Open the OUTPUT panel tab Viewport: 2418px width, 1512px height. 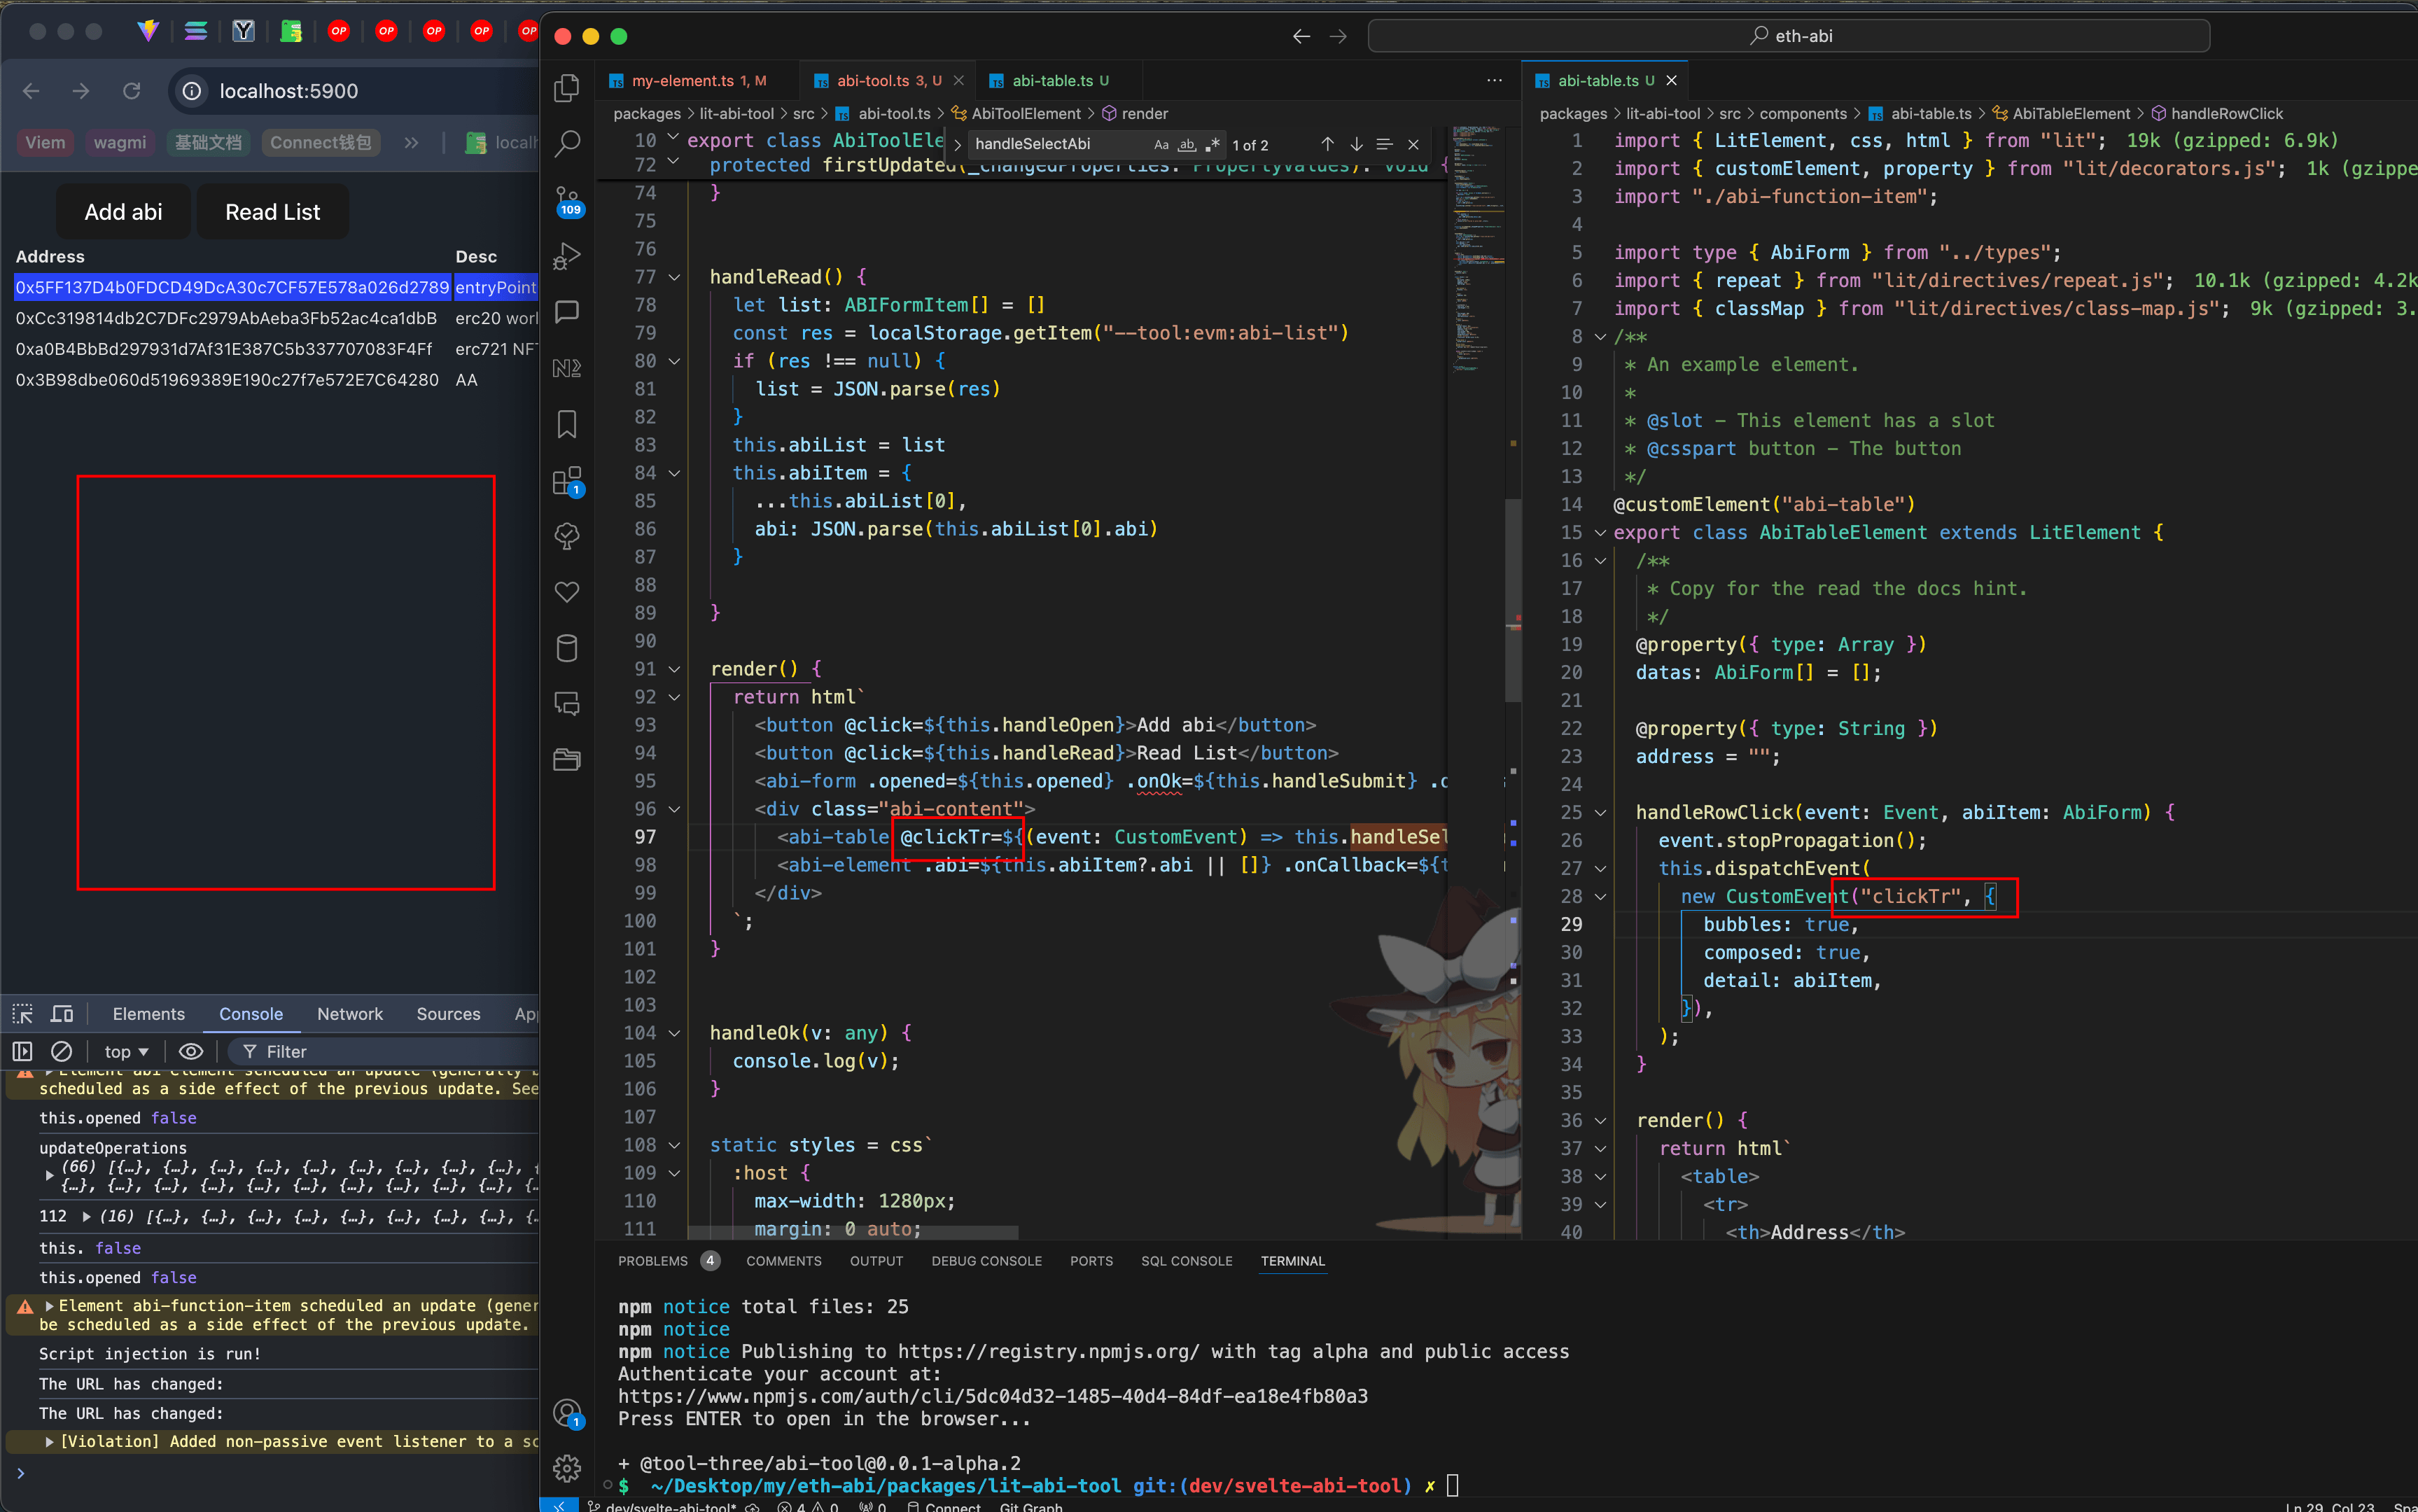click(876, 1261)
